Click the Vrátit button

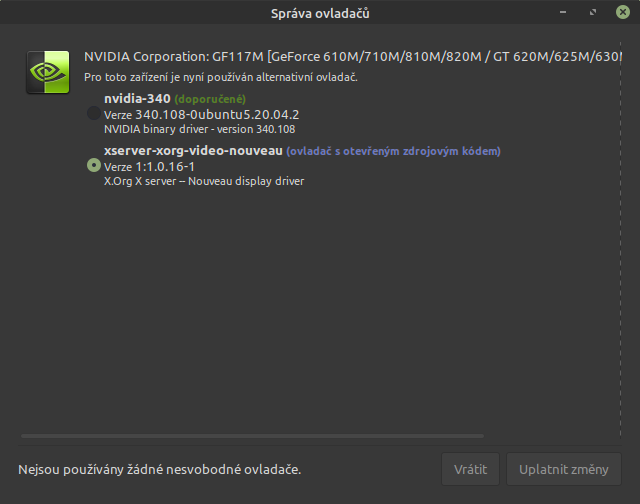tap(470, 469)
